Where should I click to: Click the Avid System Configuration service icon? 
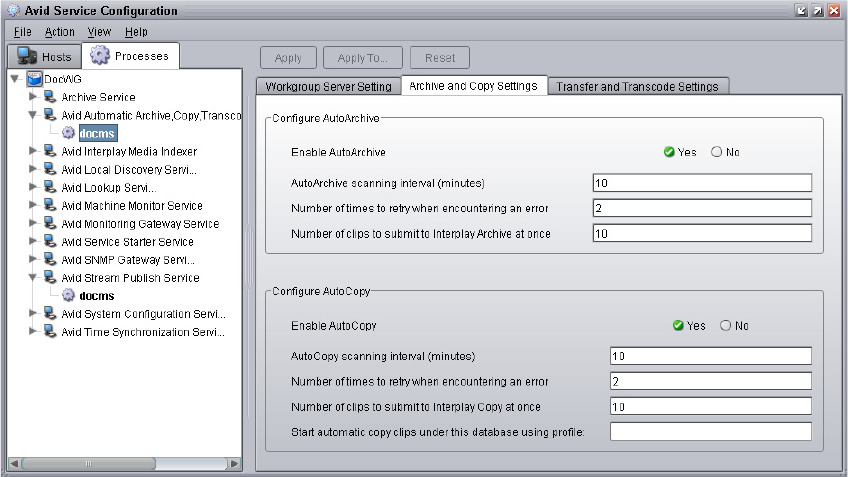coord(50,314)
